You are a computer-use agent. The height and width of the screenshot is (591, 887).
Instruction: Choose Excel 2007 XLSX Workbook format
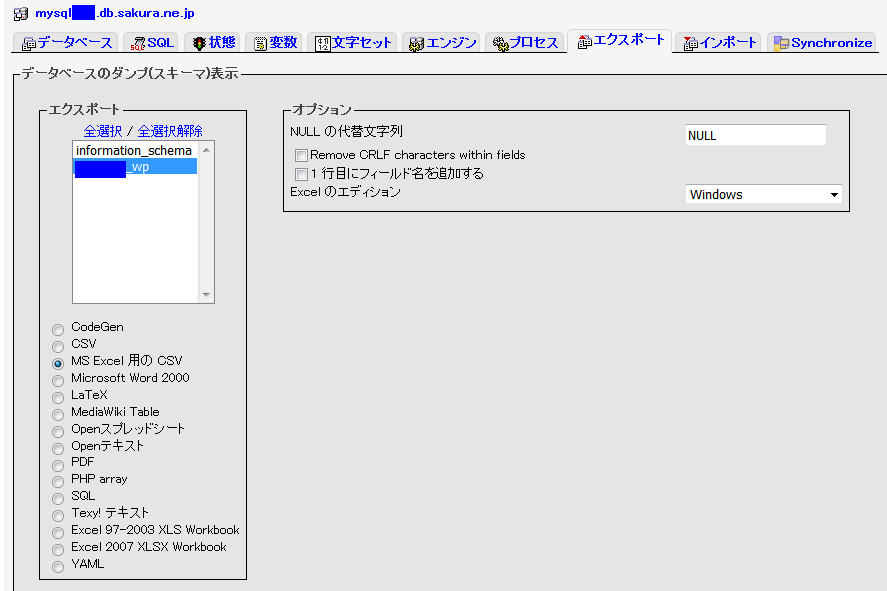point(58,549)
